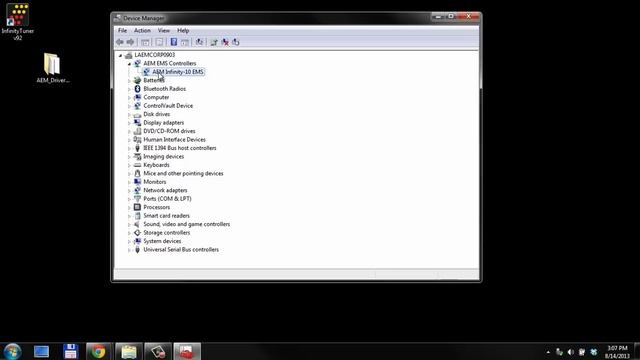The height and width of the screenshot is (360, 640).
Task: Expand the System devices node arrow
Action: click(x=129, y=241)
